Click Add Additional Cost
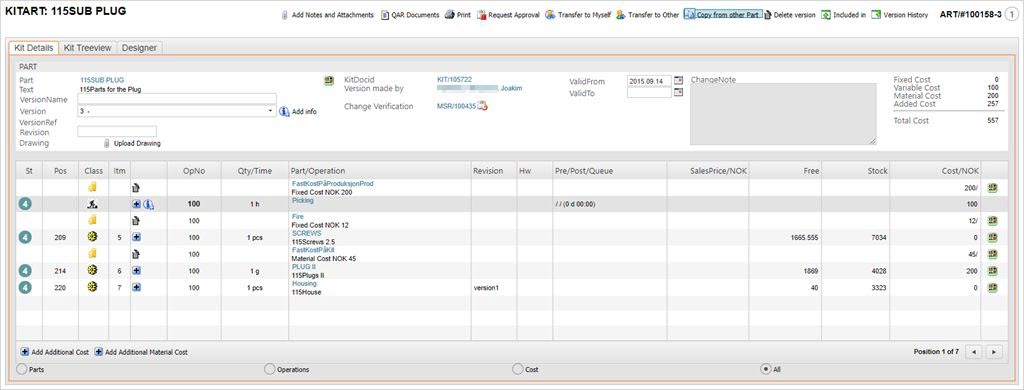This screenshot has width=1024, height=390. pos(55,352)
